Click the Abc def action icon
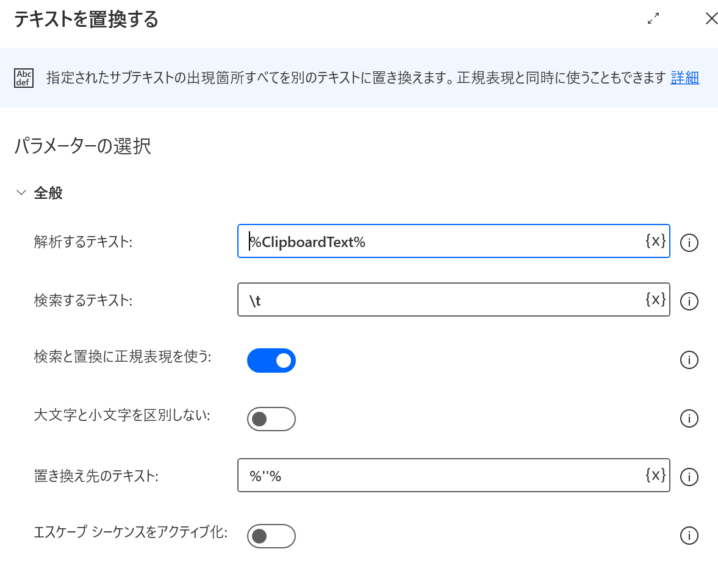This screenshot has width=718, height=563. 23,78
